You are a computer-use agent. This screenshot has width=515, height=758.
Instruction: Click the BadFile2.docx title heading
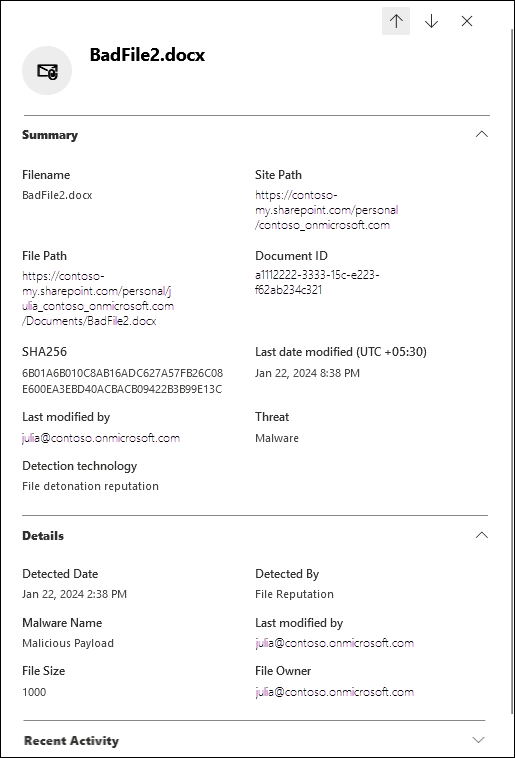pos(147,55)
